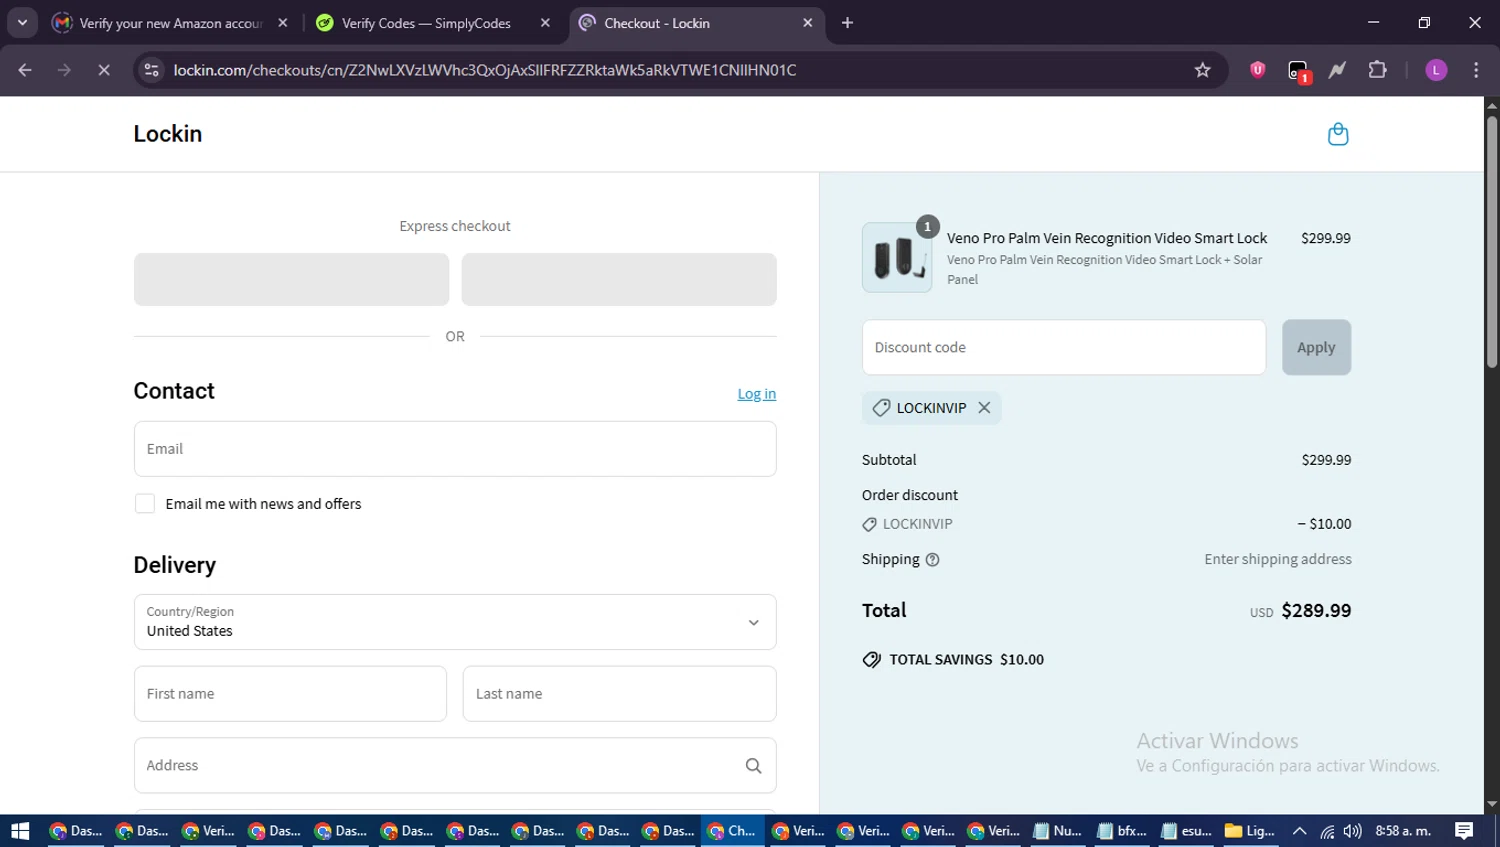Open the Windows notification center

point(1464,831)
